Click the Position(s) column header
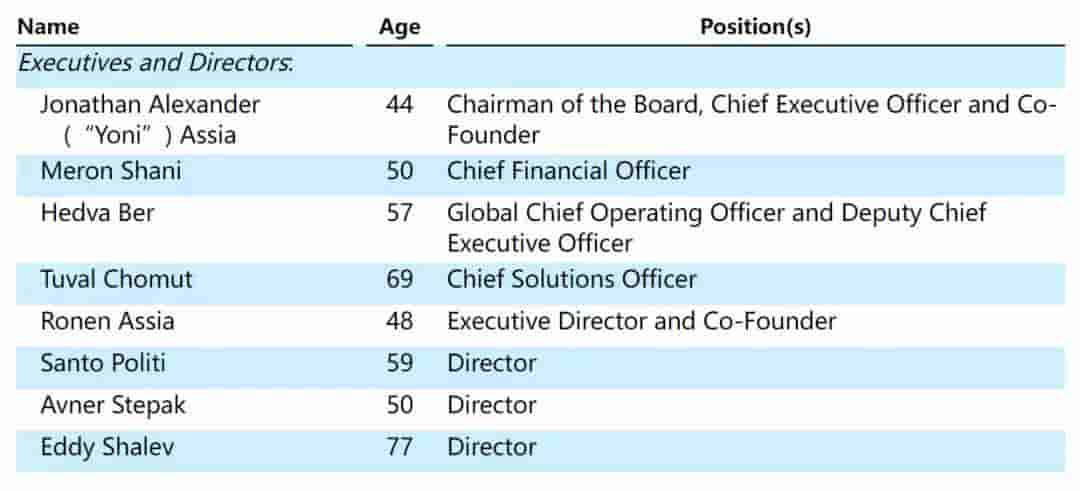 pyautogui.click(x=755, y=27)
